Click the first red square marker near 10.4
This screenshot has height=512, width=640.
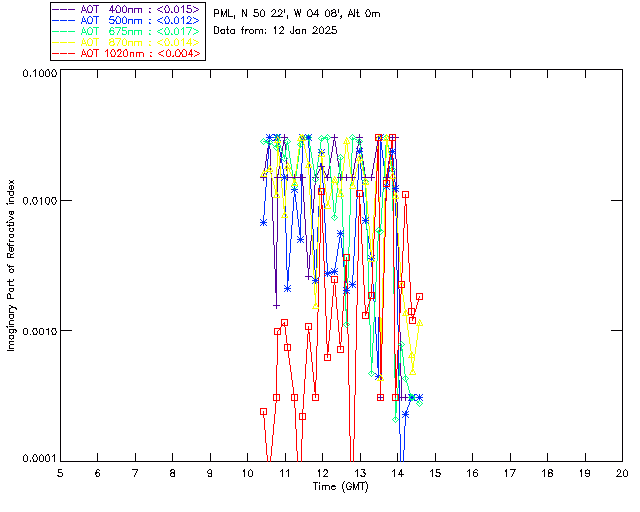click(263, 412)
